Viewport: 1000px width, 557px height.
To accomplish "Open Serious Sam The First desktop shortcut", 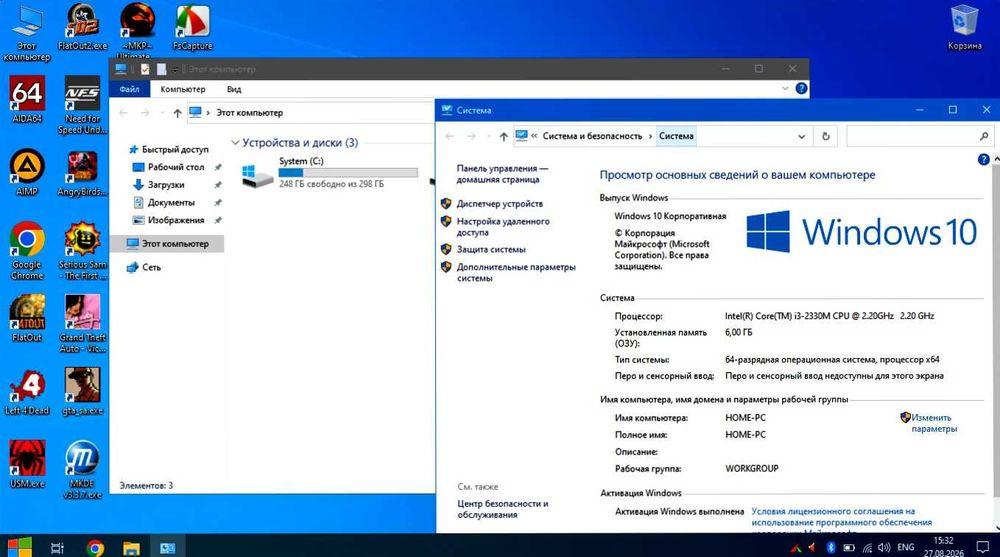I will point(82,251).
